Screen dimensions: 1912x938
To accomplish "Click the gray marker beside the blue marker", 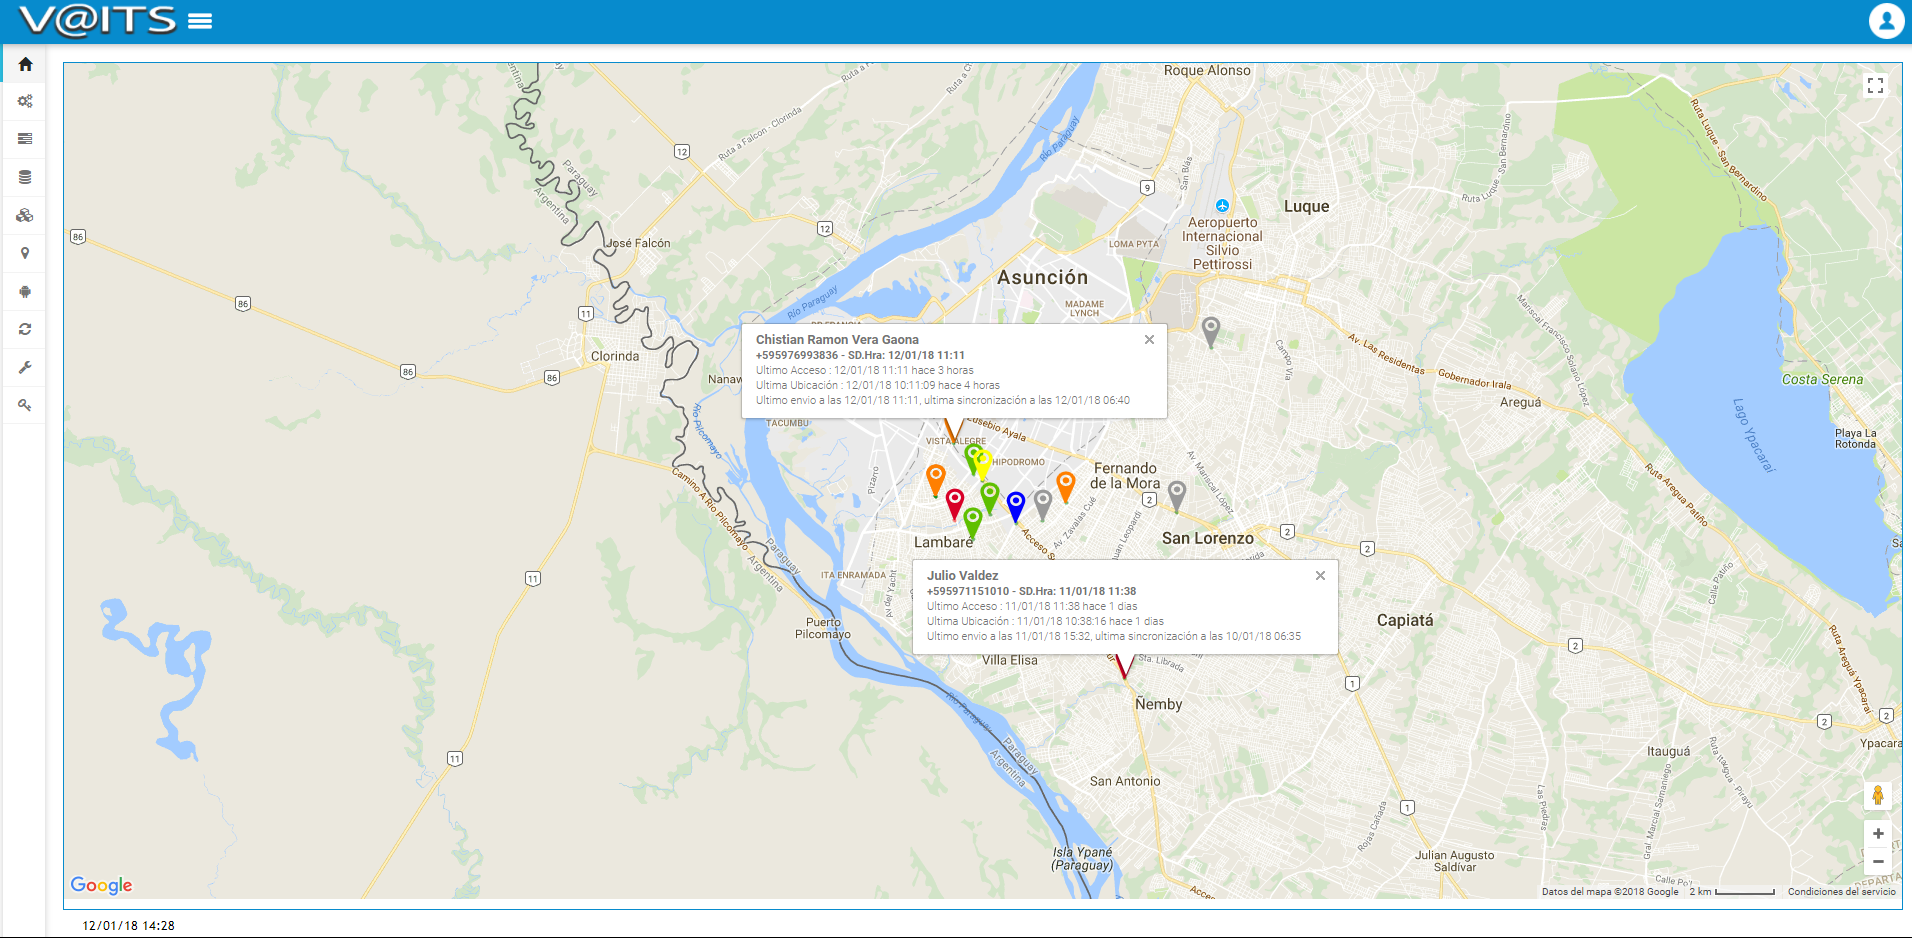I will point(1043,504).
